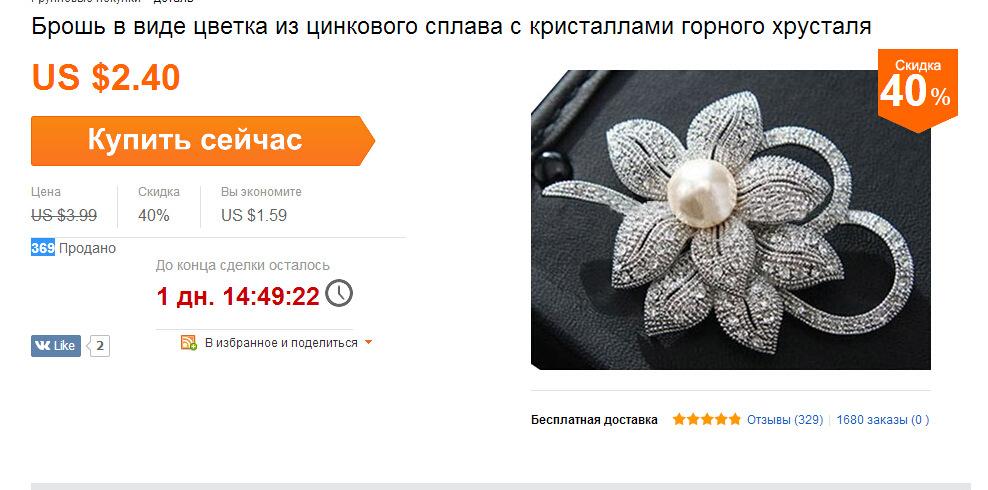
Task: Click the Бесплатная доставка label
Action: (594, 420)
